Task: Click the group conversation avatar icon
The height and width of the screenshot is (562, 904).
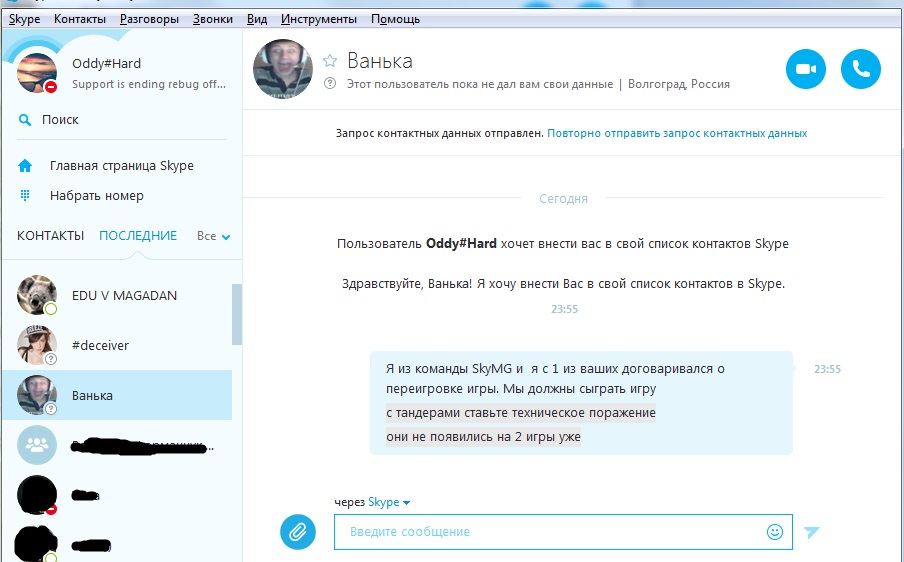Action: click(x=37, y=445)
